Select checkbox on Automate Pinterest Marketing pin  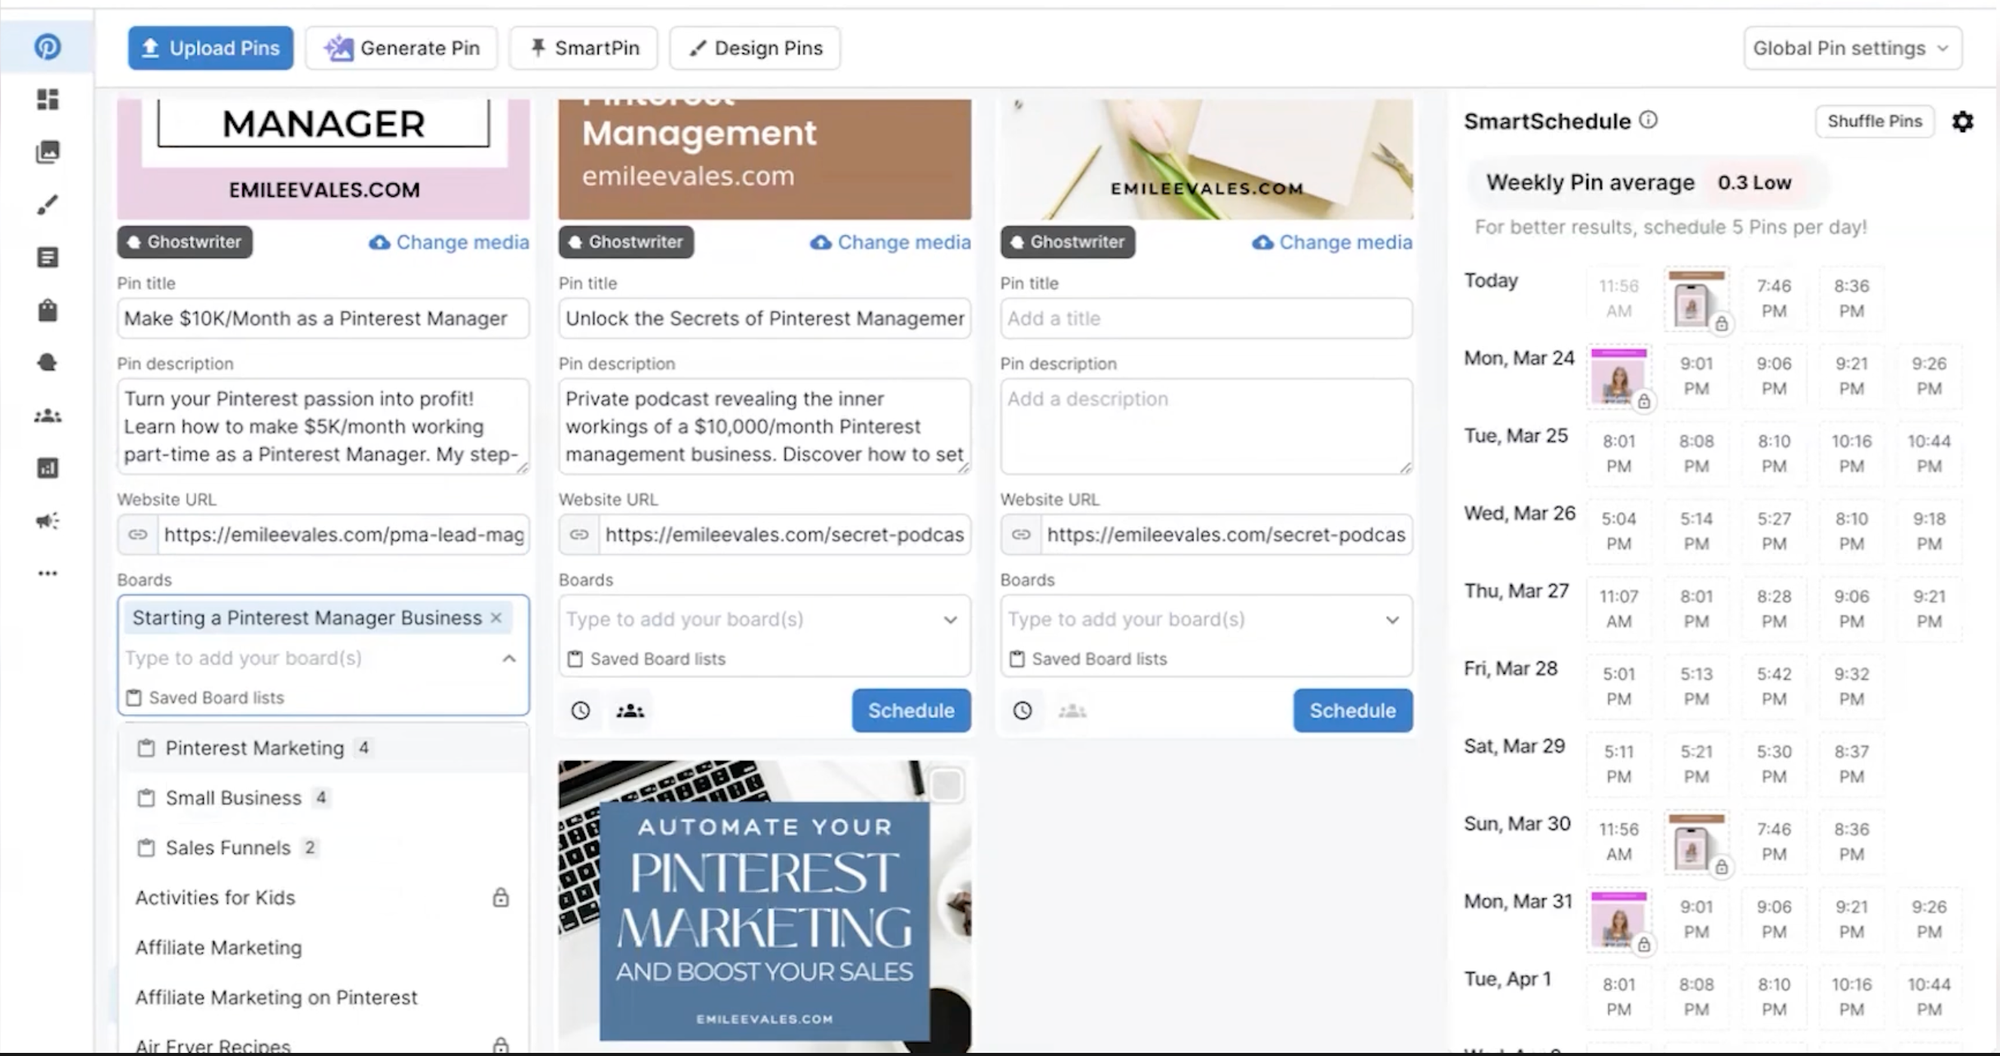pyautogui.click(x=946, y=786)
